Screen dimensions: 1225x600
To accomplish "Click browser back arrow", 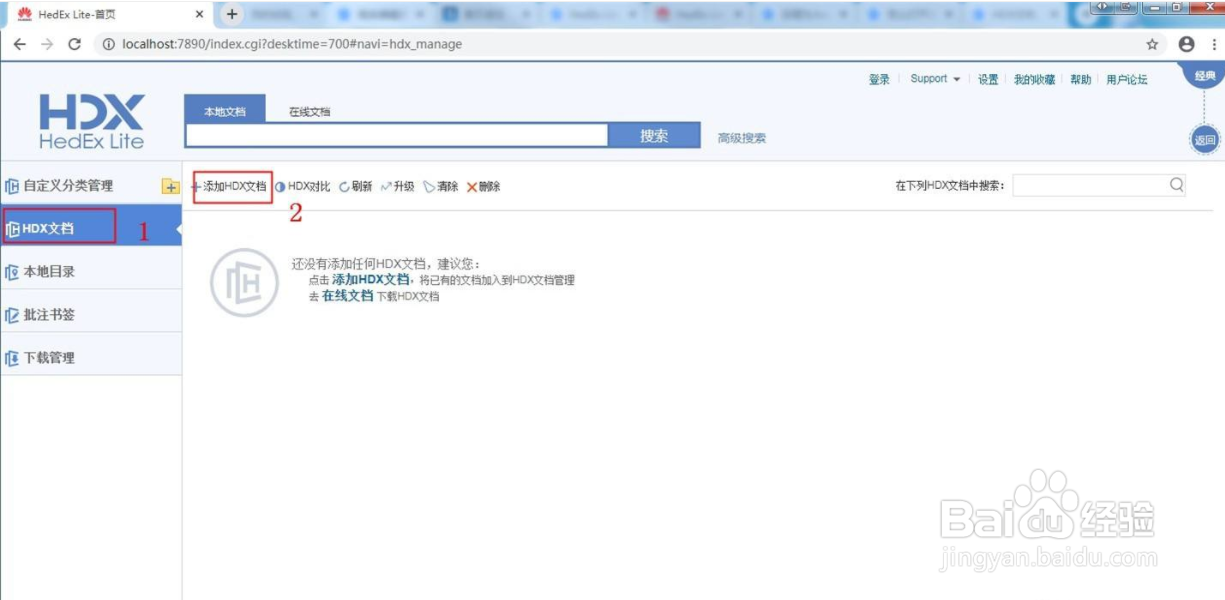I will [20, 44].
